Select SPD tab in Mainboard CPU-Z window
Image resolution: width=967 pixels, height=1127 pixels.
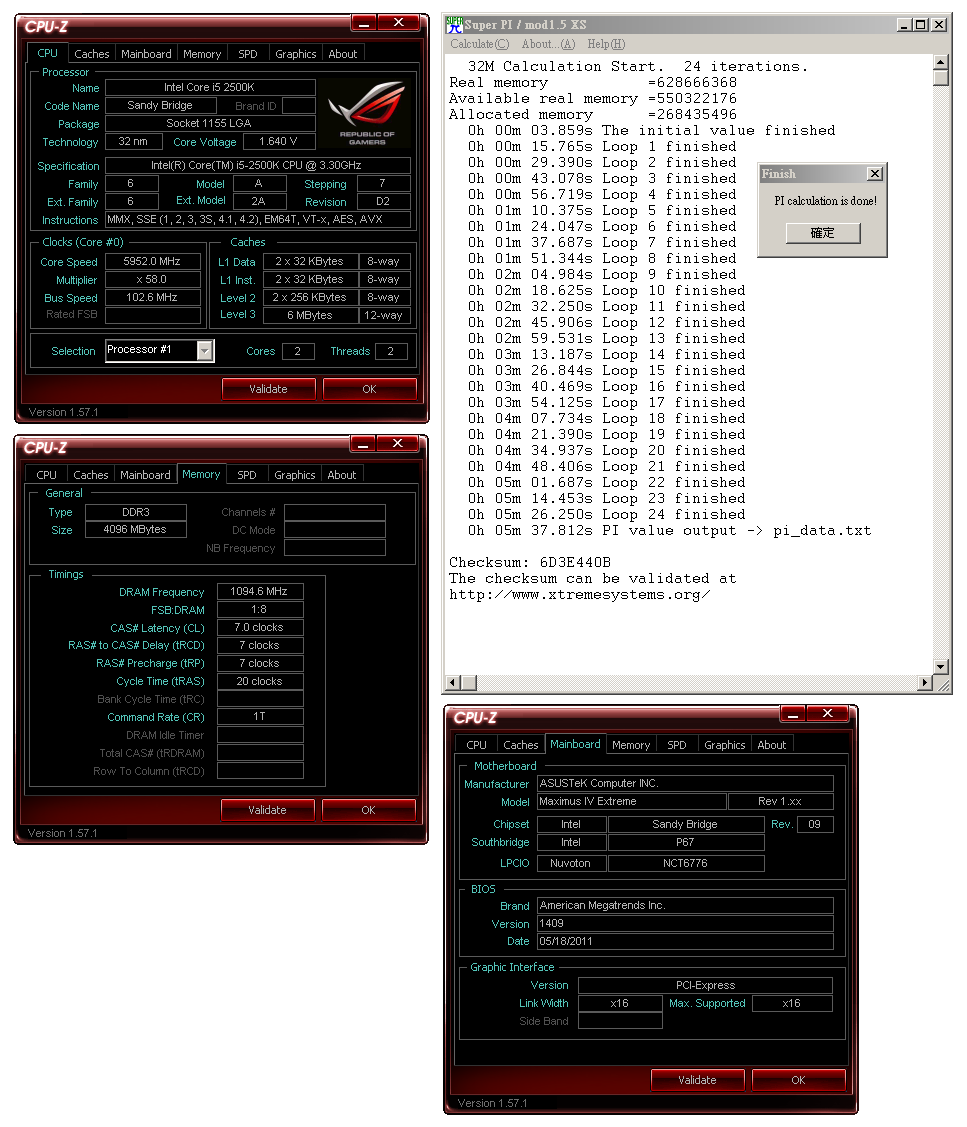point(677,745)
